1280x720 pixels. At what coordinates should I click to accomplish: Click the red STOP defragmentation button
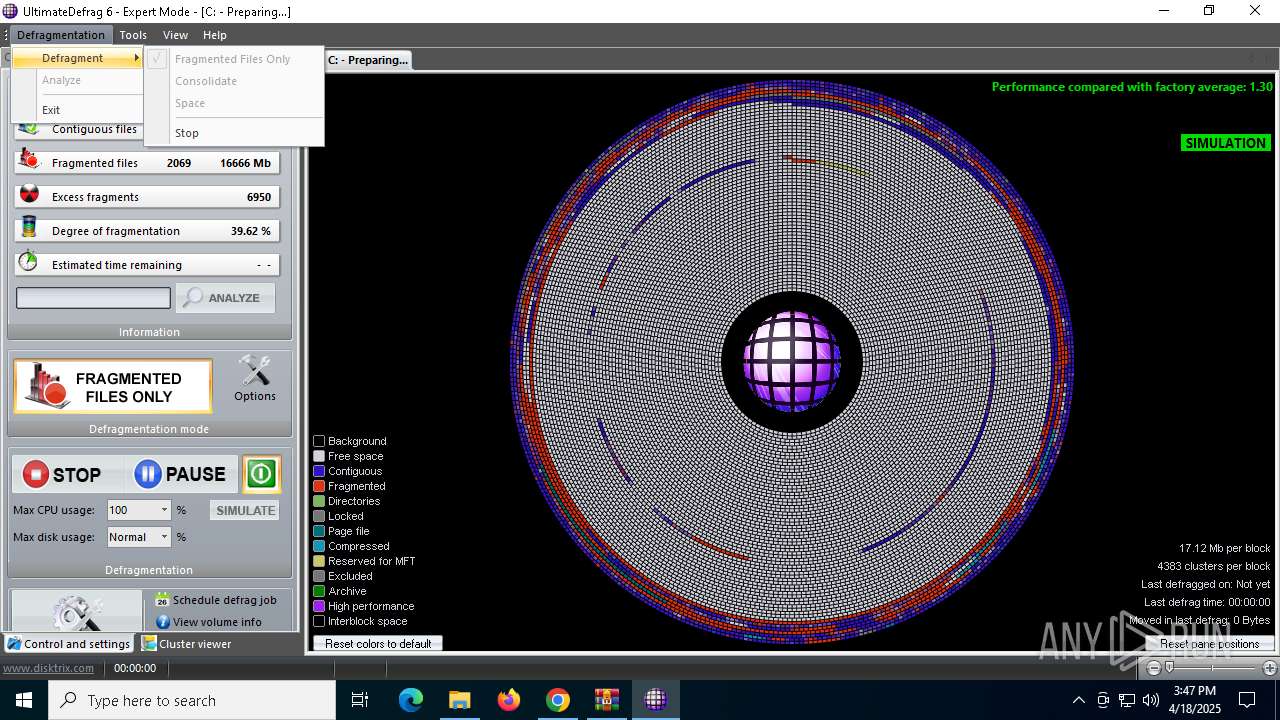(63, 474)
